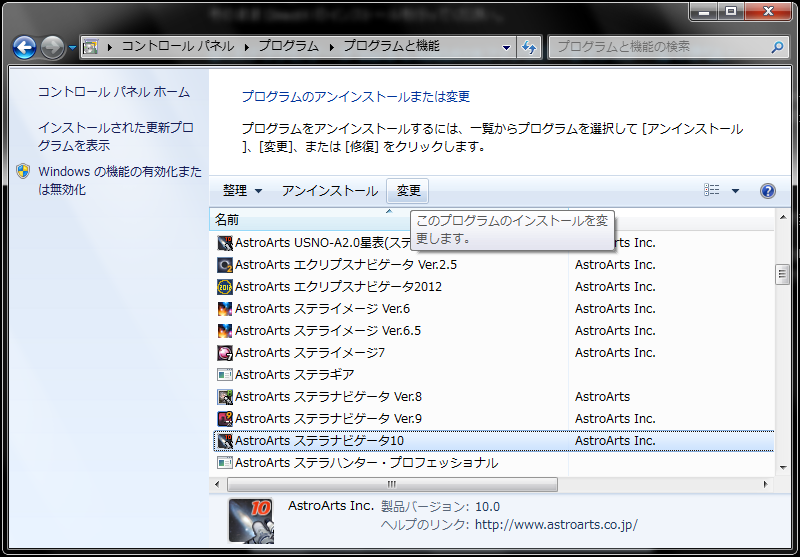
Task: Select ステラナビゲータ10 list icon
Action: [225, 440]
